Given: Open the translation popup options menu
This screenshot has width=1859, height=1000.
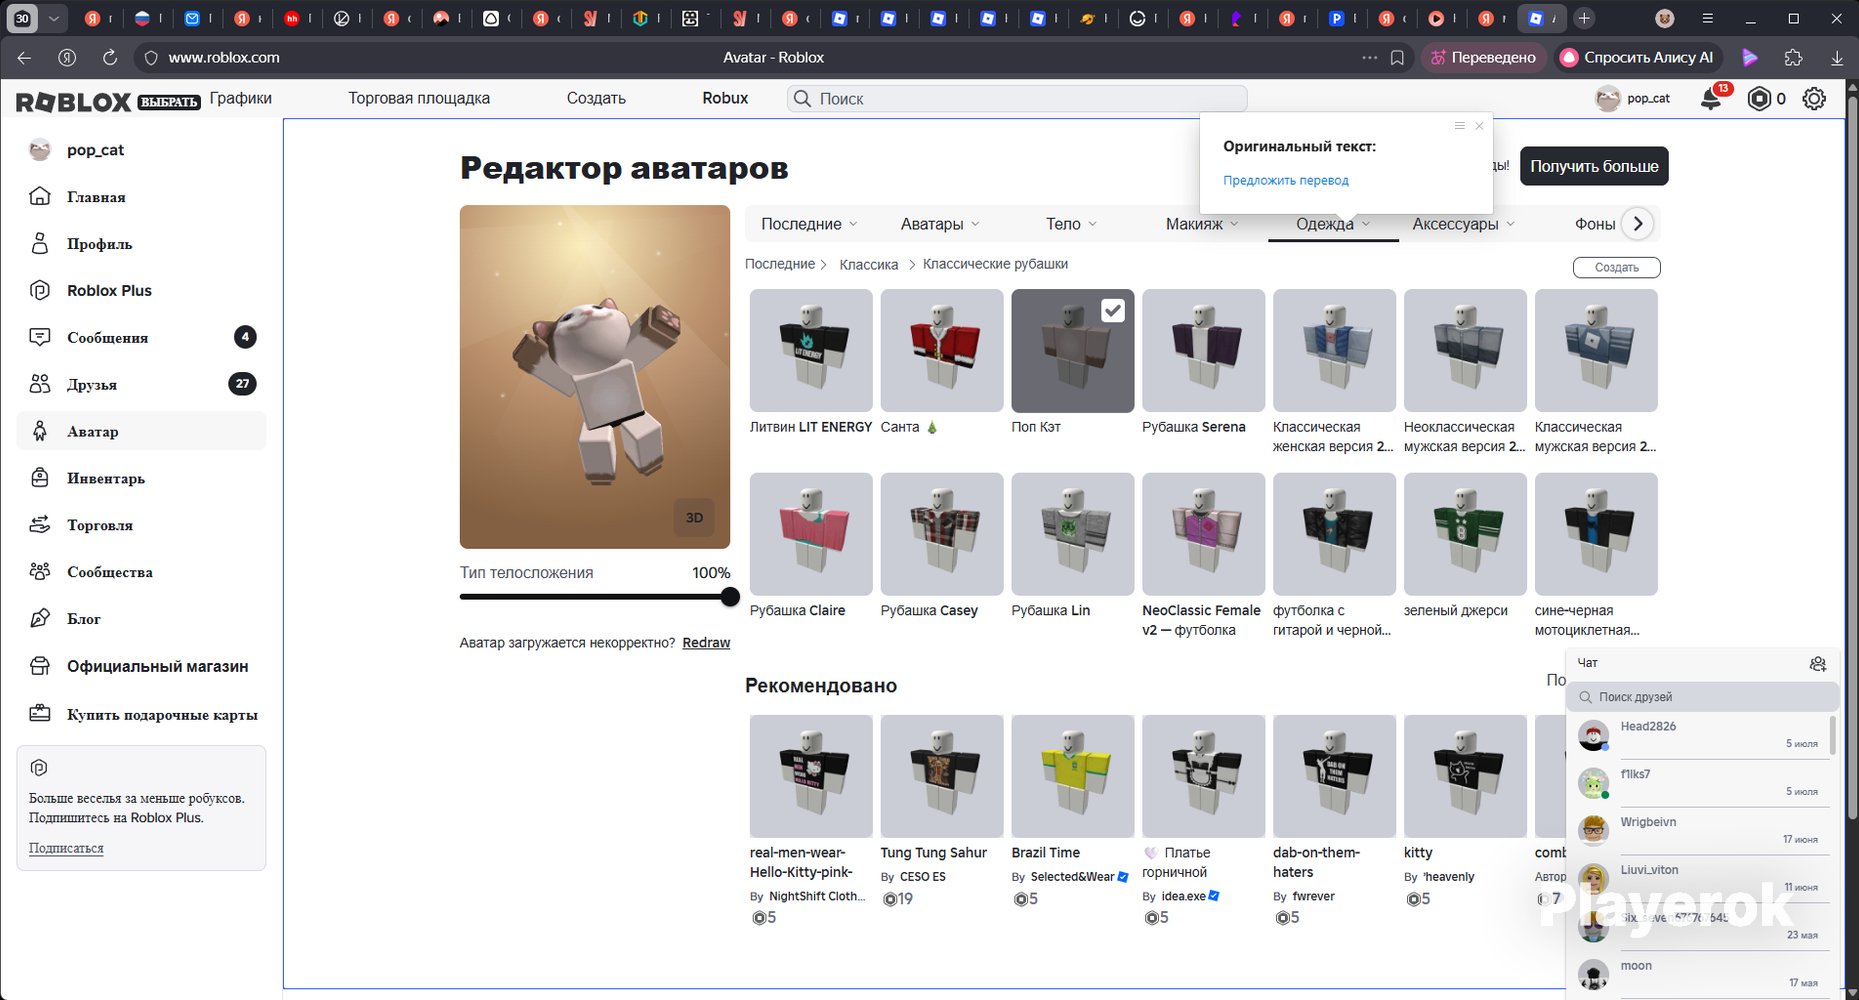Looking at the screenshot, I should click(x=1459, y=126).
